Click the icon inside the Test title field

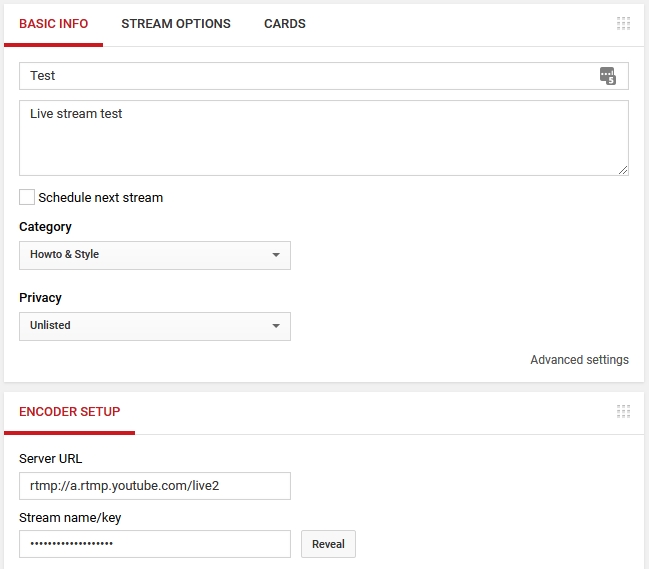[607, 76]
